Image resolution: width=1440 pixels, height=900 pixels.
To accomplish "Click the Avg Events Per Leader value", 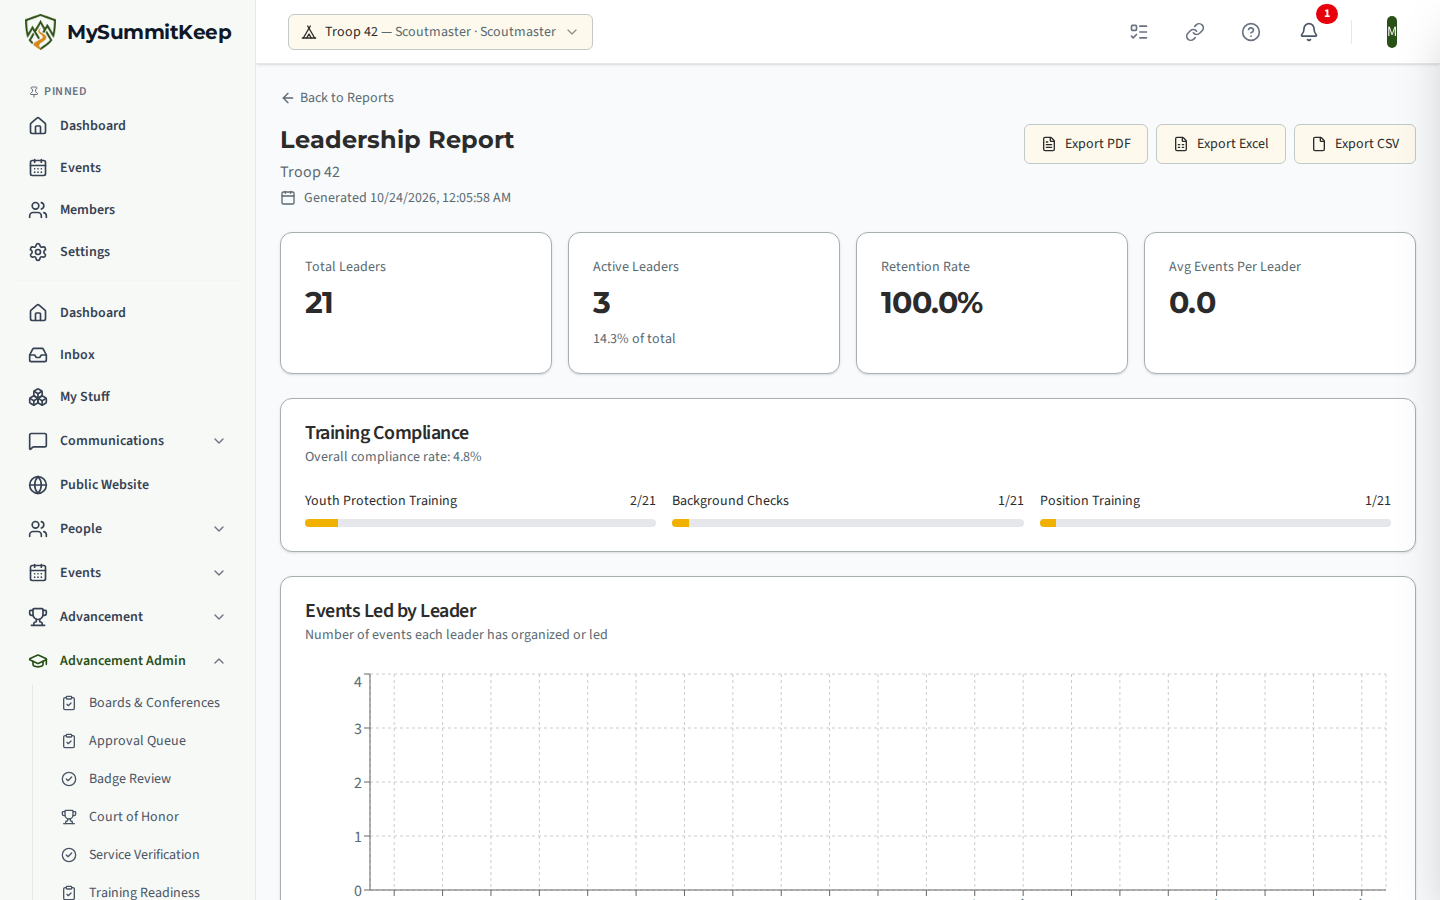I will pyautogui.click(x=1192, y=303).
